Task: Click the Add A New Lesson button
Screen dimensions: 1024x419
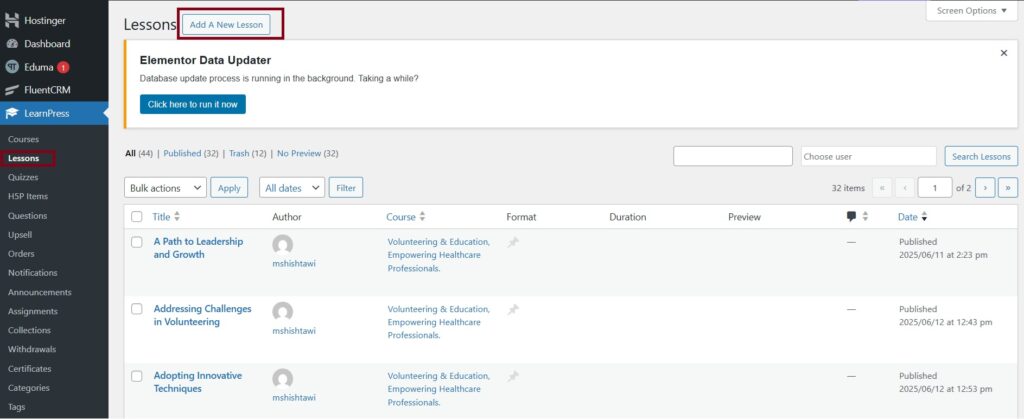Action: point(226,25)
